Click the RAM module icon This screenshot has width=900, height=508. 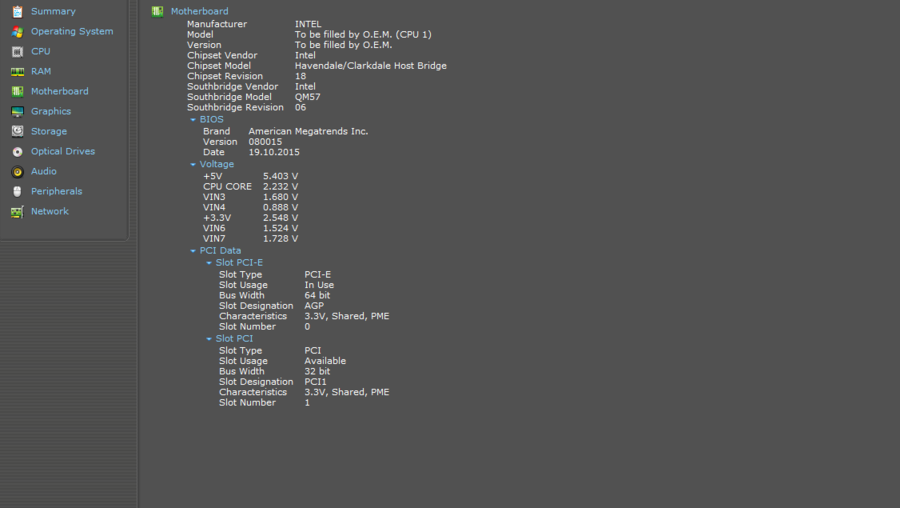pyautogui.click(x=17, y=72)
